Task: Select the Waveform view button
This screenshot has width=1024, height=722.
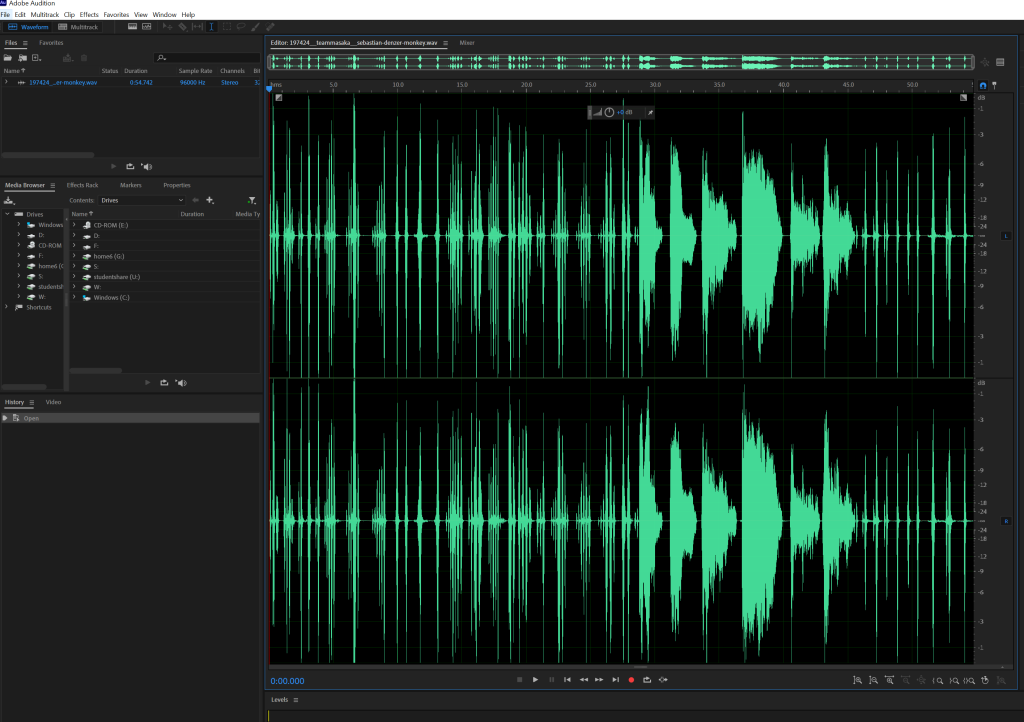Action: 29,26
